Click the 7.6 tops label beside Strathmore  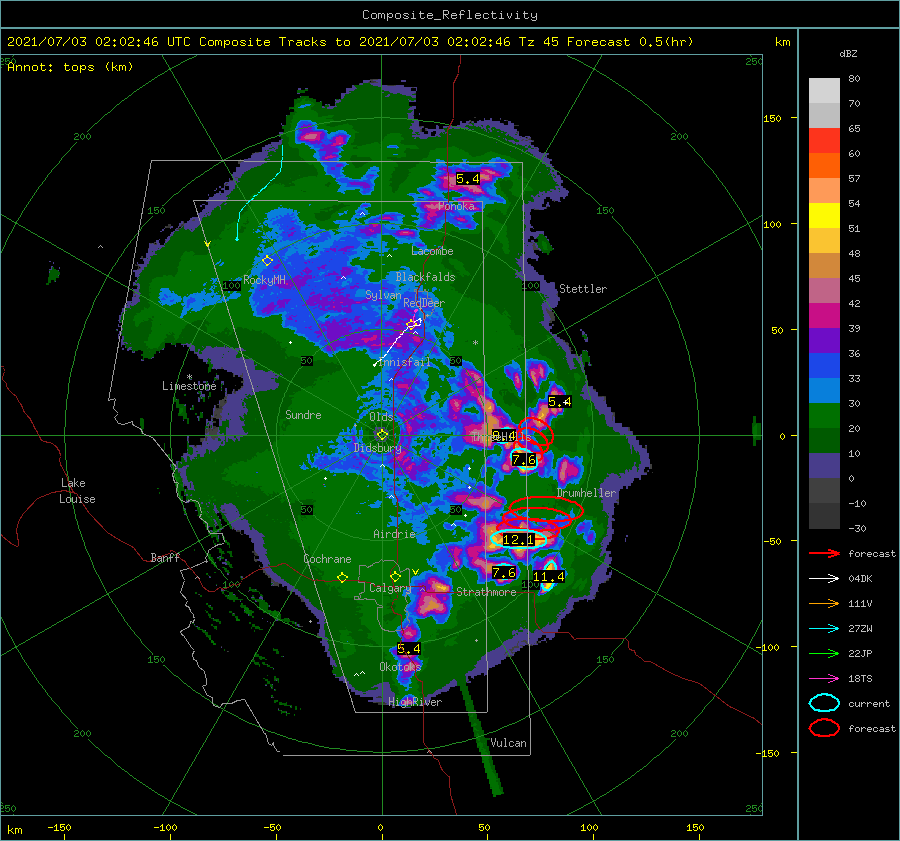503,572
